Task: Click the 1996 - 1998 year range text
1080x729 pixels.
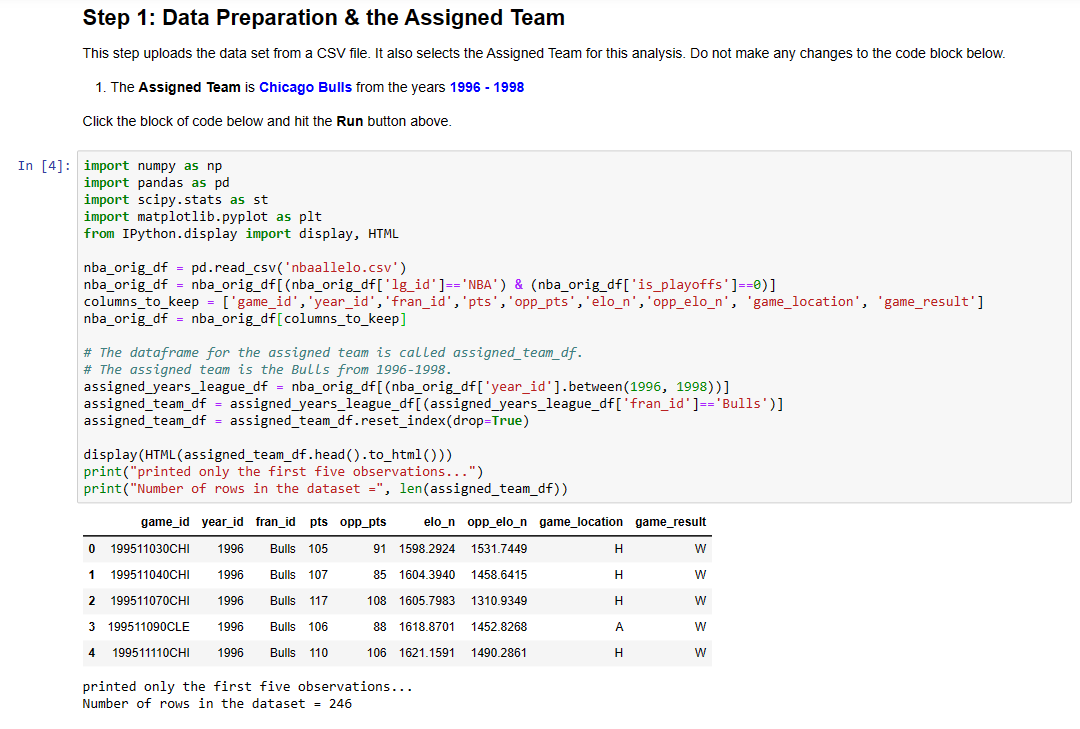Action: (x=488, y=87)
